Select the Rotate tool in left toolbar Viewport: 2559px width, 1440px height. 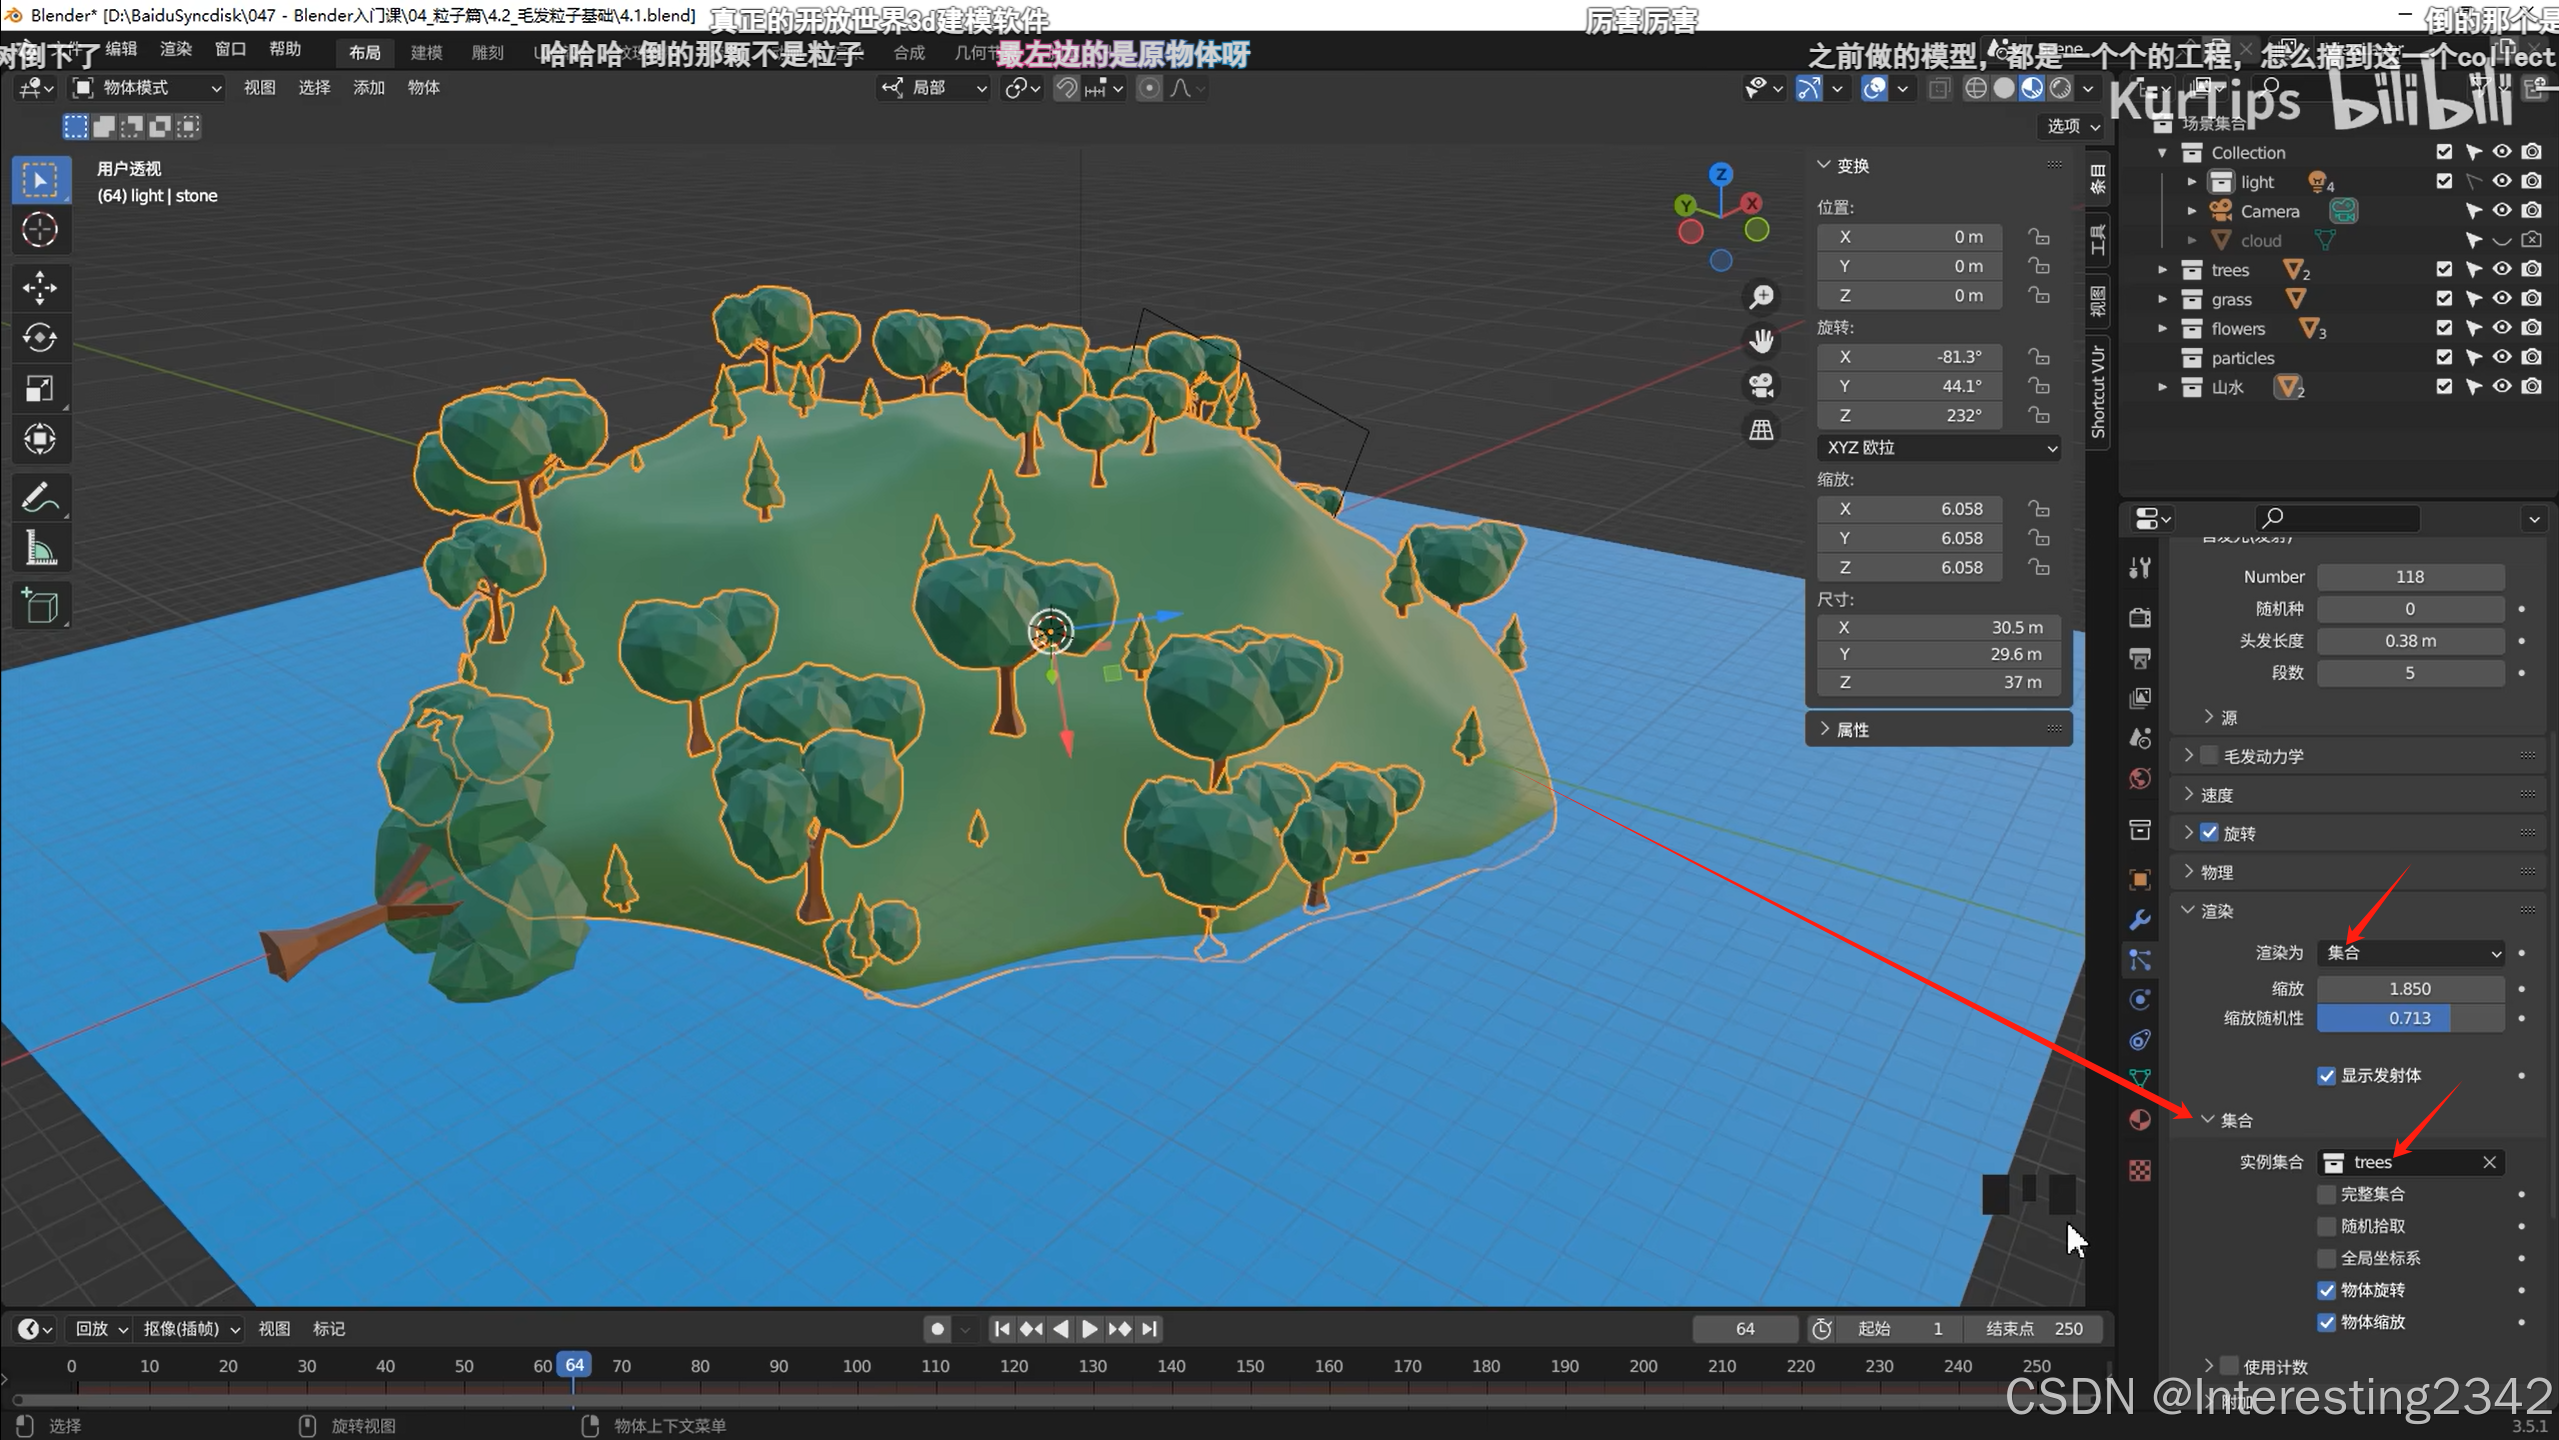(40, 337)
